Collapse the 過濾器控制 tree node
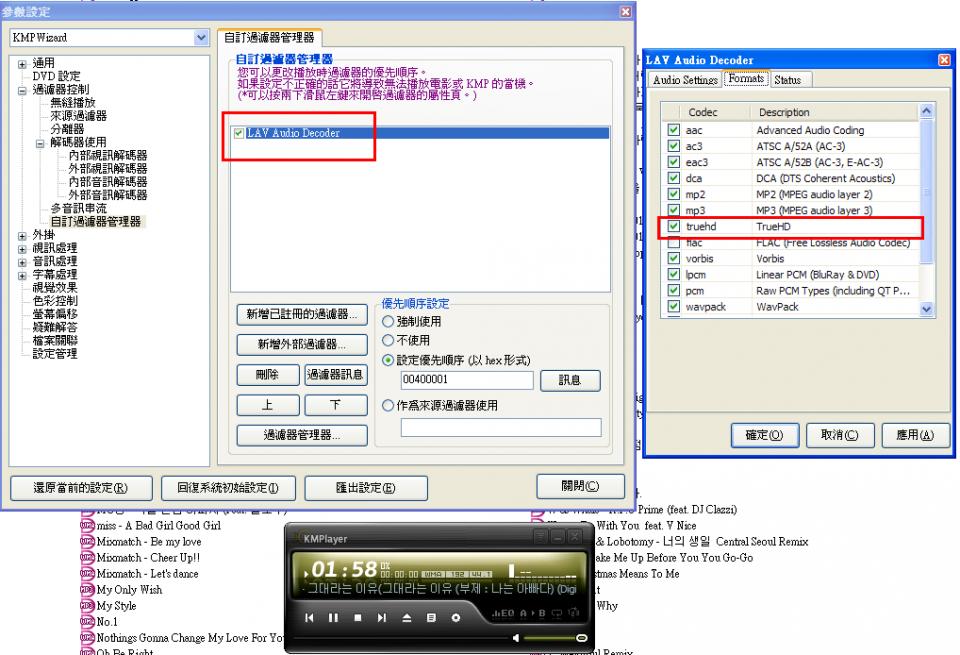The image size is (960, 655). (22, 89)
